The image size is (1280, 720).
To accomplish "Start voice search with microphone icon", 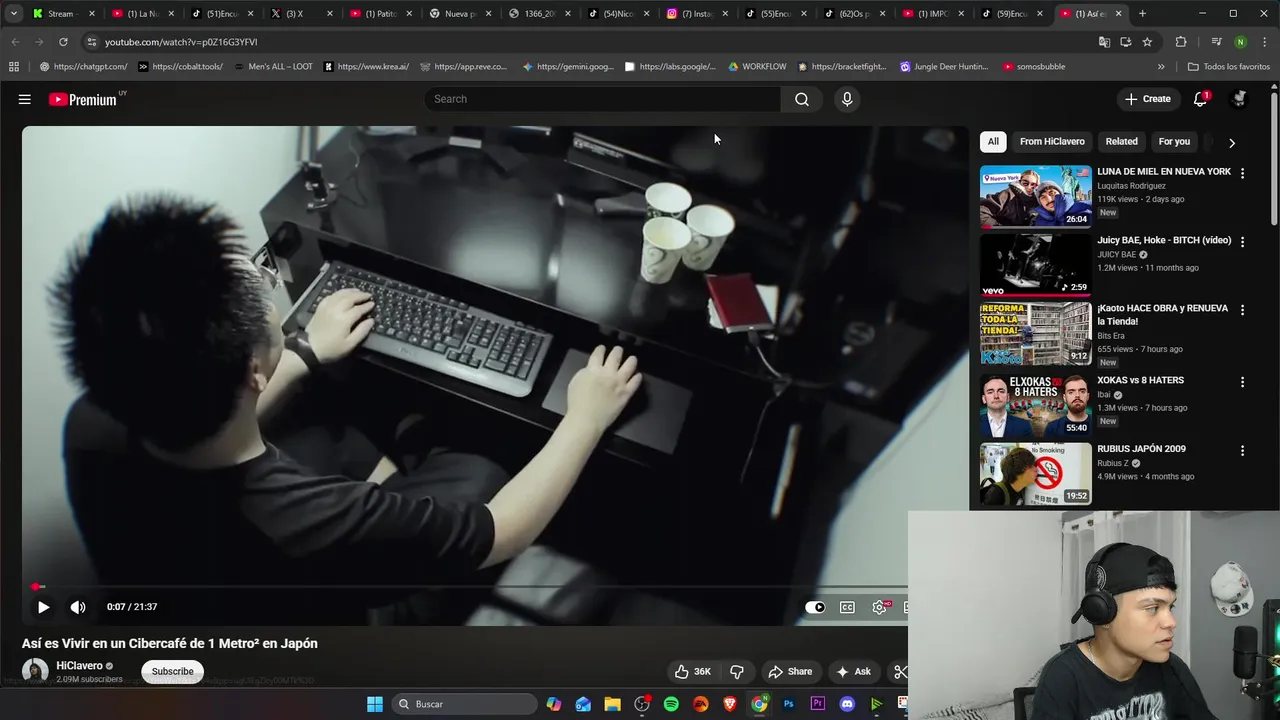I will pos(847,99).
